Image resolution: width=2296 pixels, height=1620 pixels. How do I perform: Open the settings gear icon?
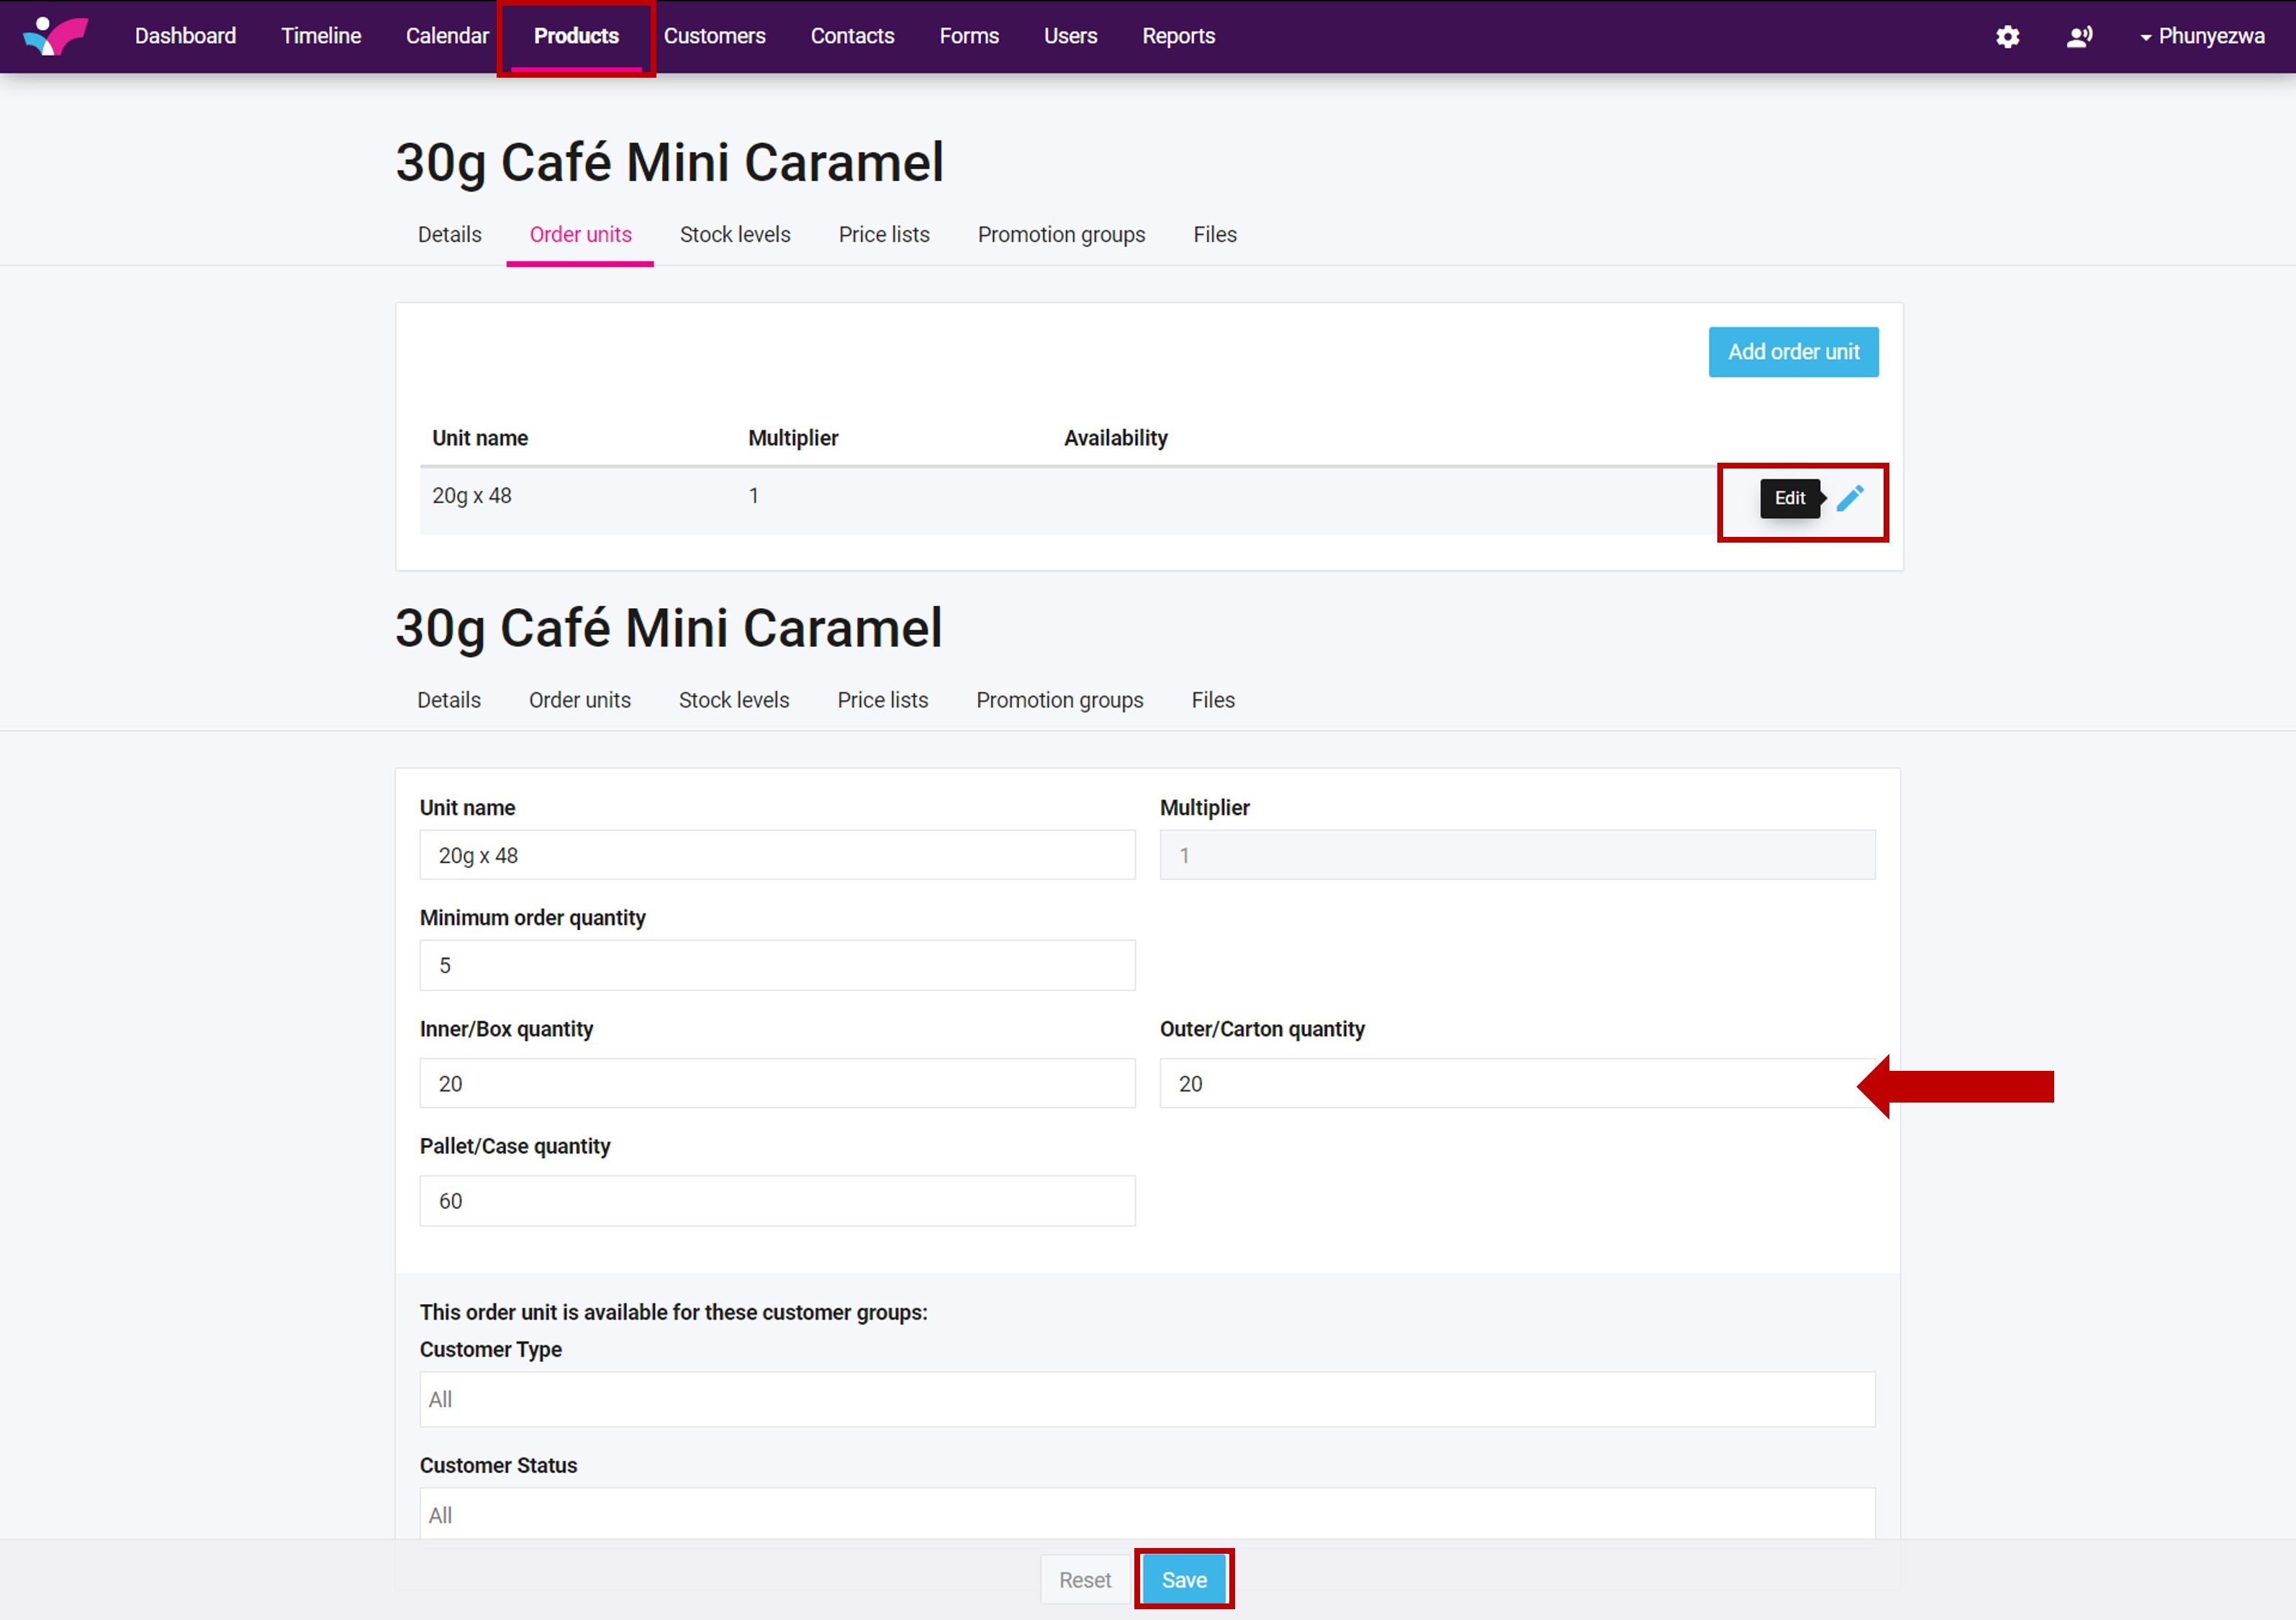click(2007, 37)
